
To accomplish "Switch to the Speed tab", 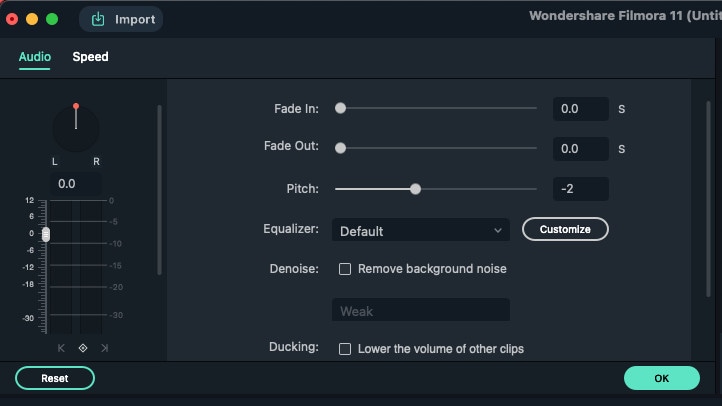I will tap(90, 57).
